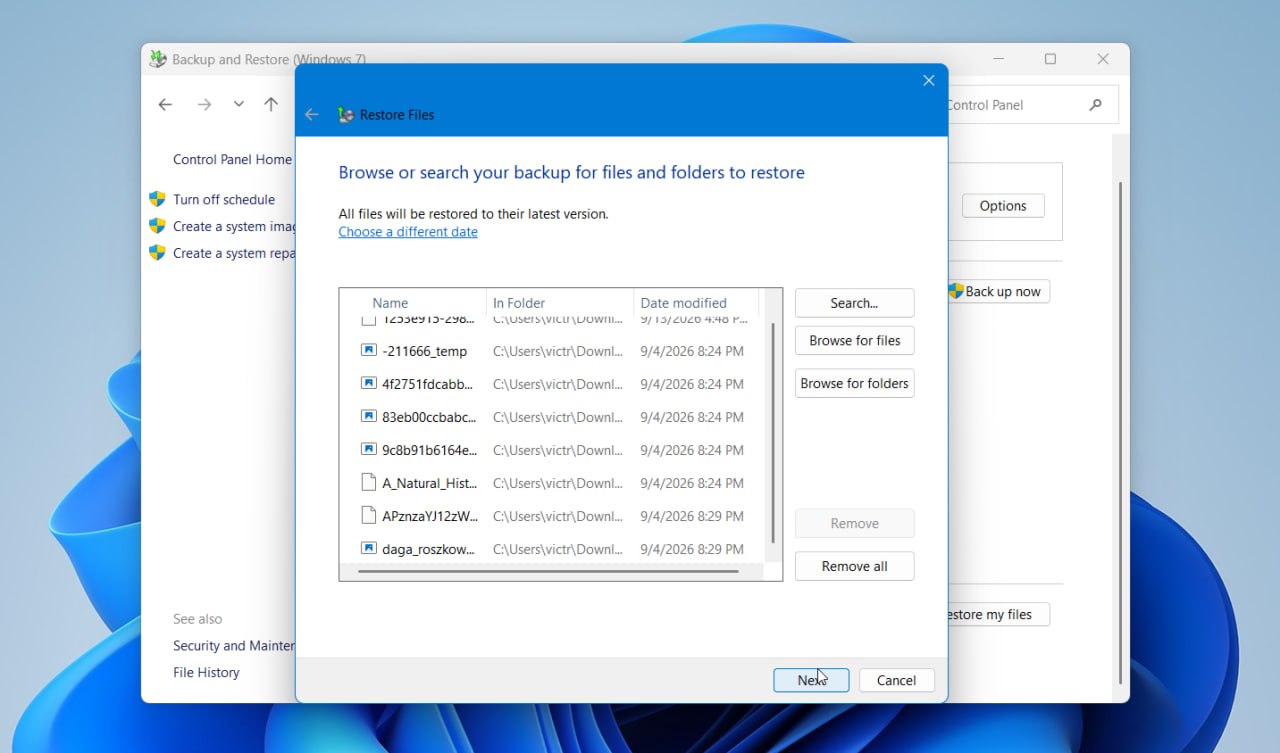Screen dimensions: 1280x753
Task: Click the Backup and Restore title bar icon
Action: [158, 59]
